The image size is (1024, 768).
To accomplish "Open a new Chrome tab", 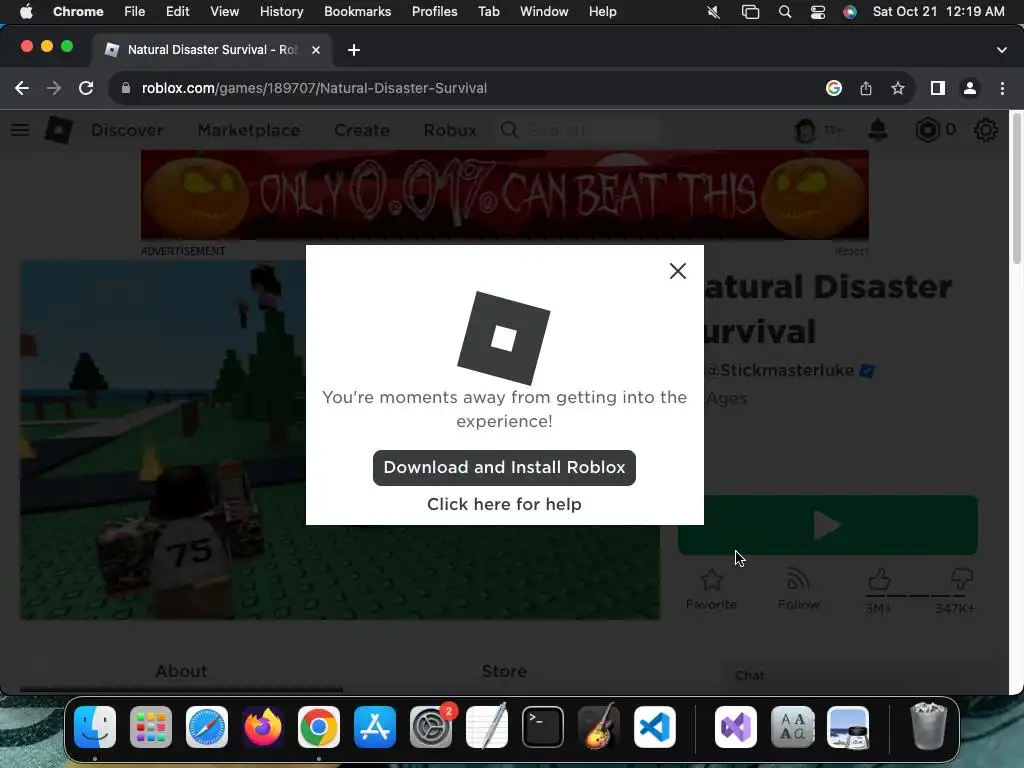I will coord(354,50).
